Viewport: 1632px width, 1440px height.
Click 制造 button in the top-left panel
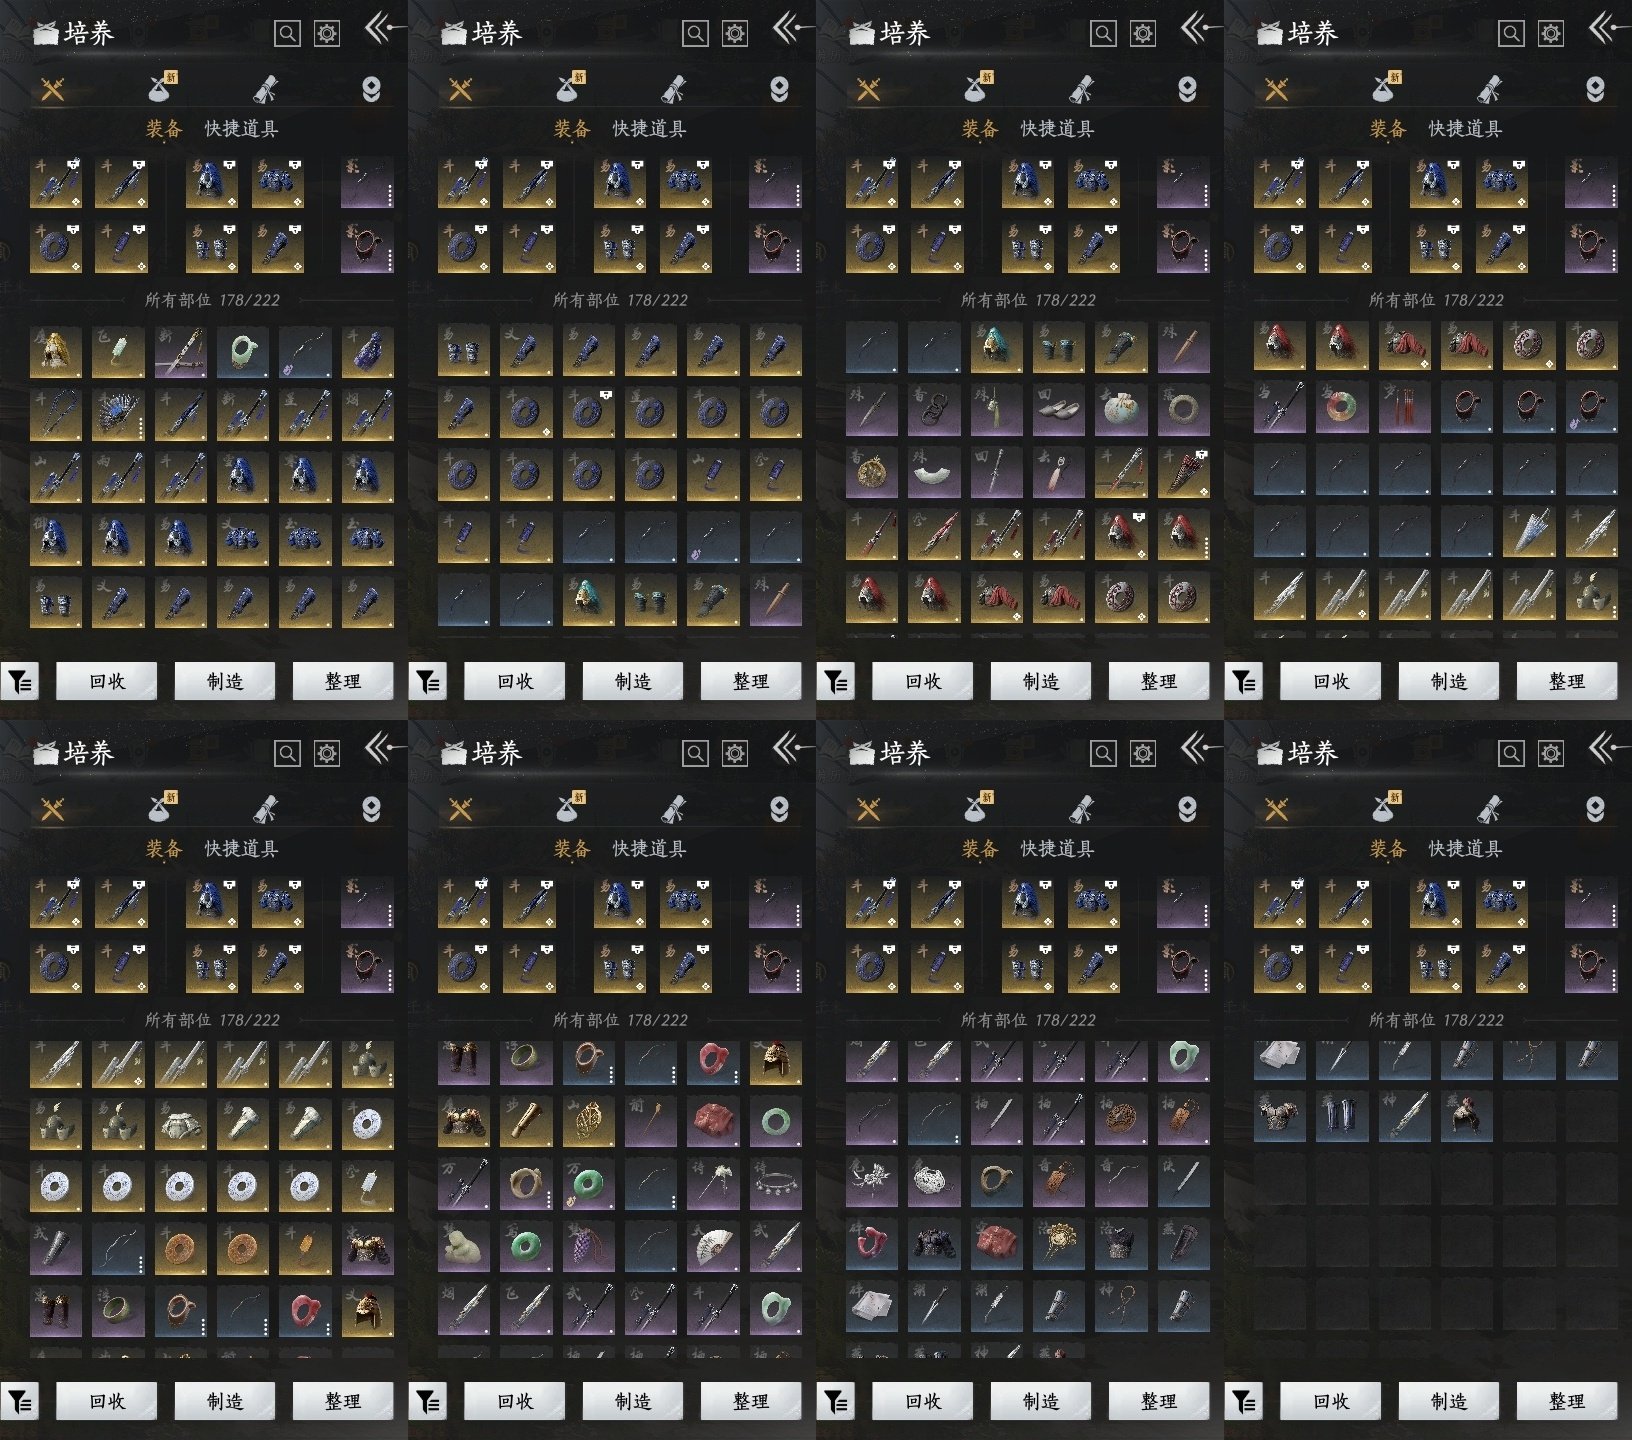tap(225, 681)
